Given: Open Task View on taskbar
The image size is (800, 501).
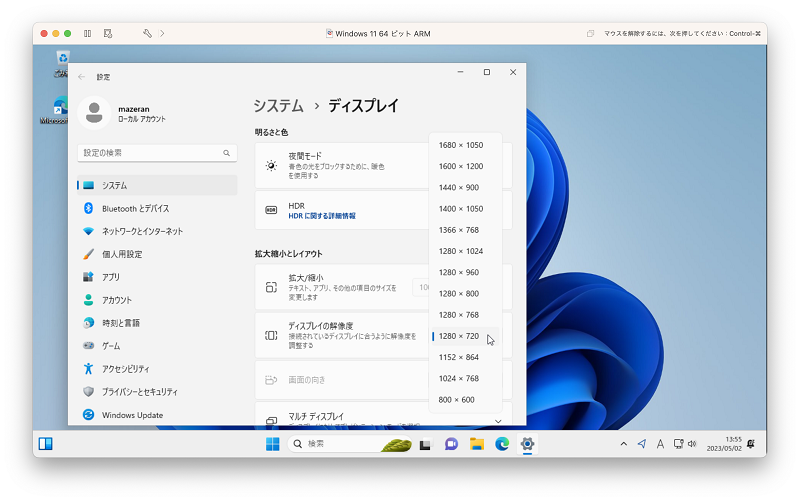Looking at the screenshot, I should [425, 444].
